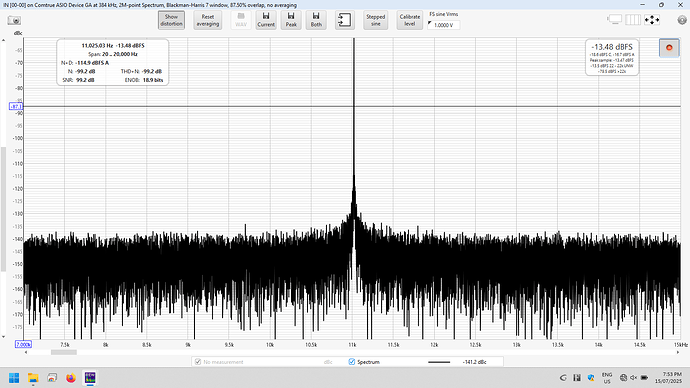Screen dimensions: 690x388
Task: Click the ENG US language indicator
Action: (607, 378)
